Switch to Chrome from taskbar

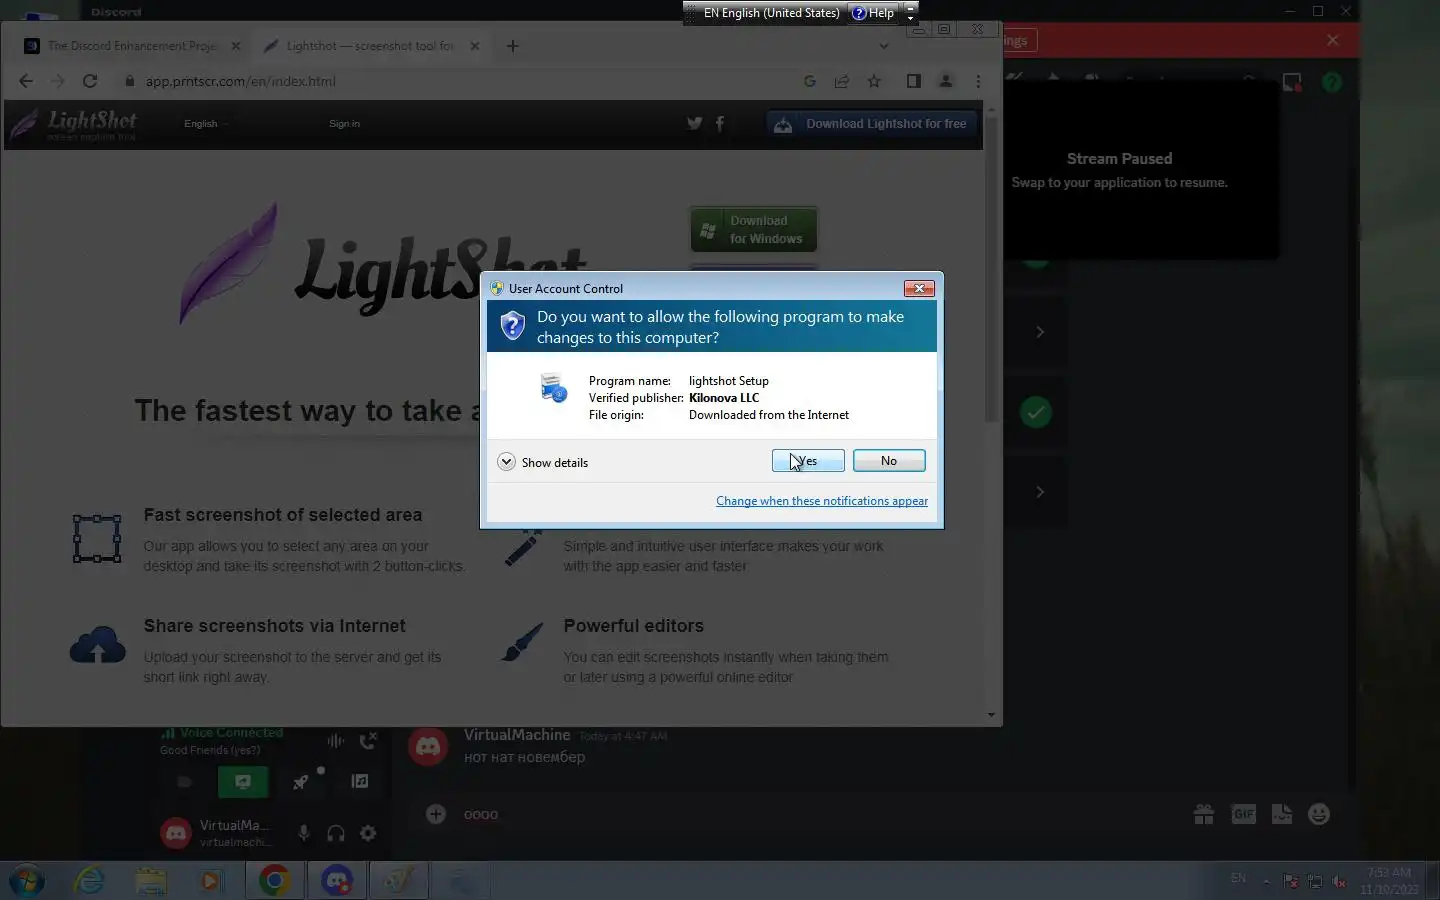(x=275, y=881)
